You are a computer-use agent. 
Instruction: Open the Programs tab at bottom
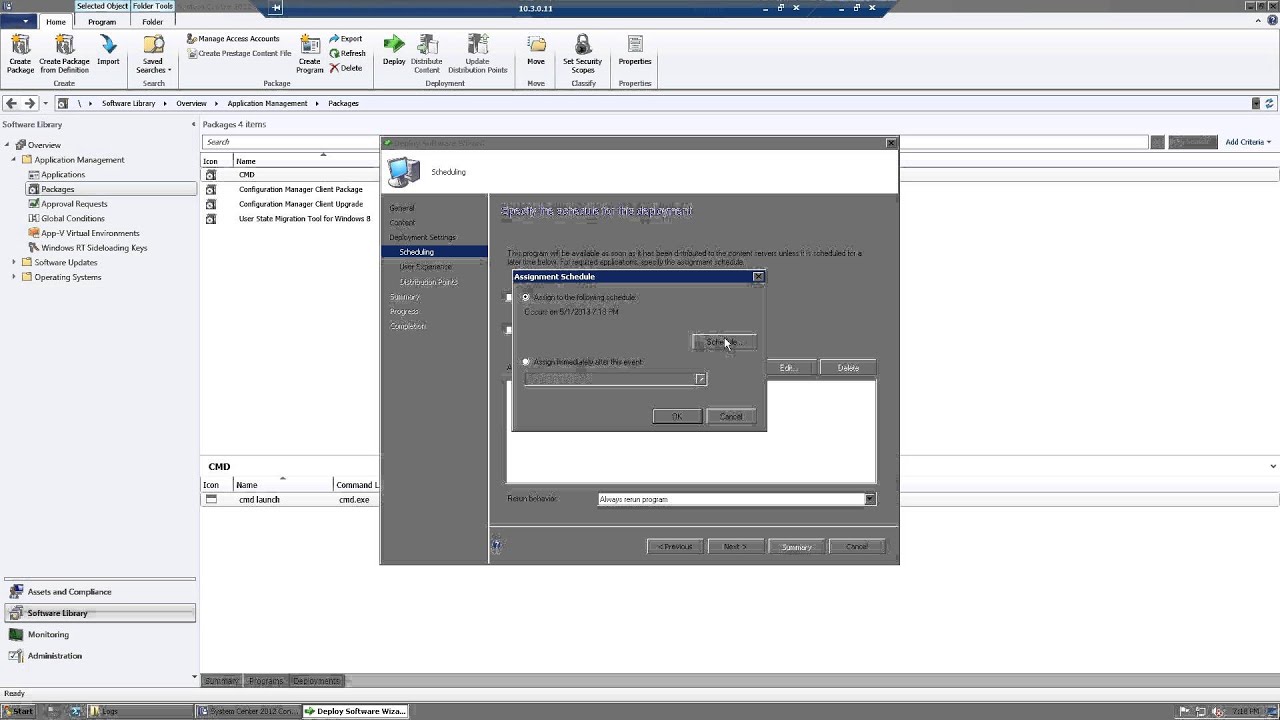266,681
